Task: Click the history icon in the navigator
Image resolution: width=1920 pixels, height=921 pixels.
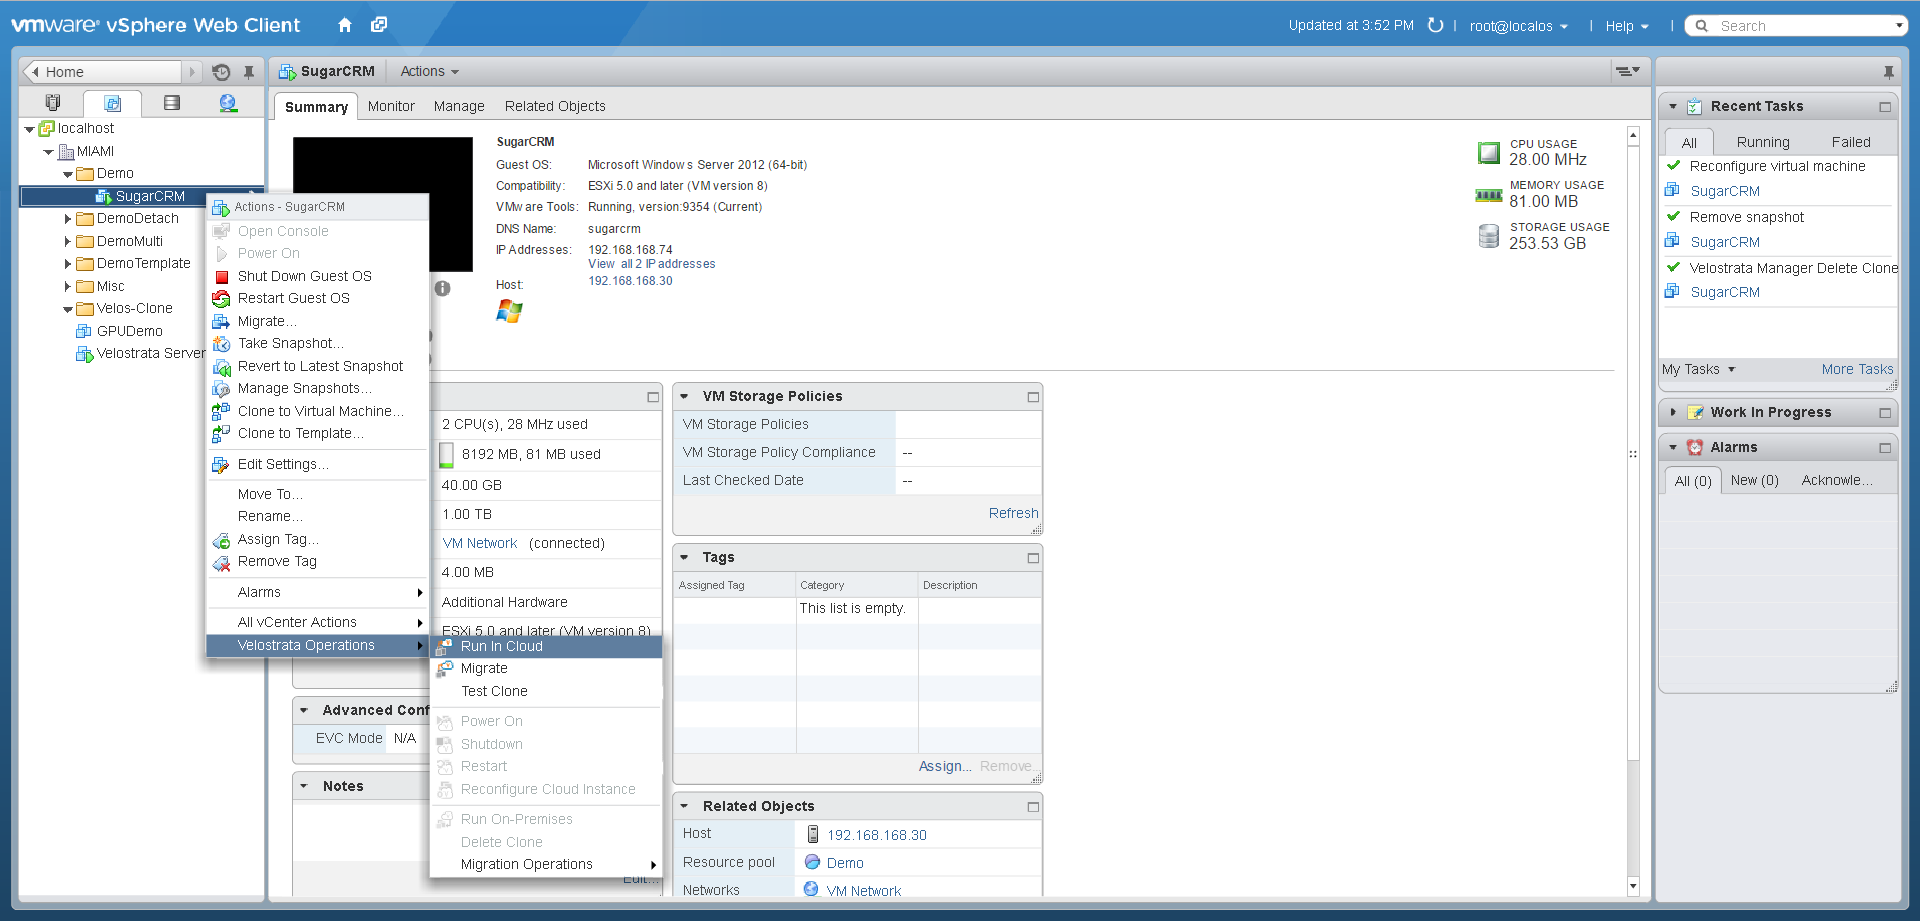Action: pyautogui.click(x=222, y=72)
